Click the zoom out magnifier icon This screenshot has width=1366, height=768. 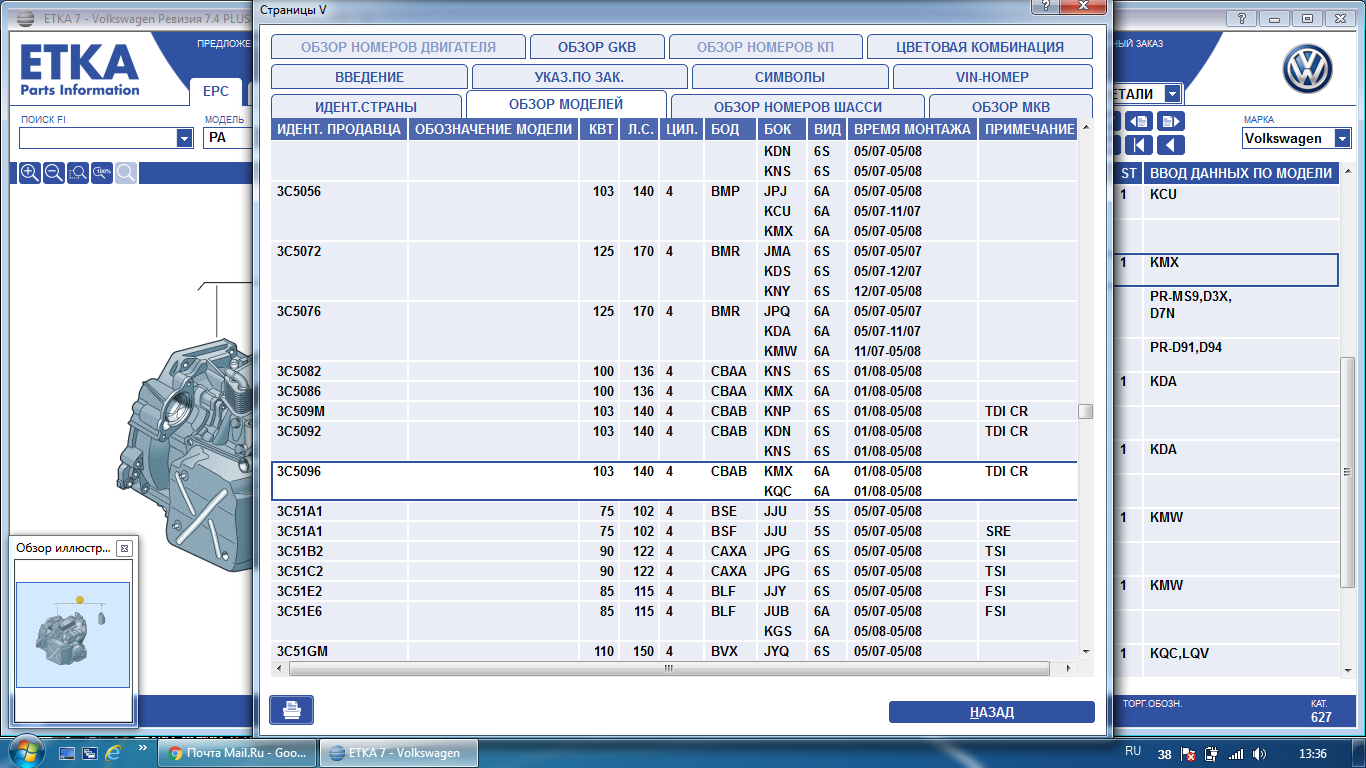[x=54, y=173]
